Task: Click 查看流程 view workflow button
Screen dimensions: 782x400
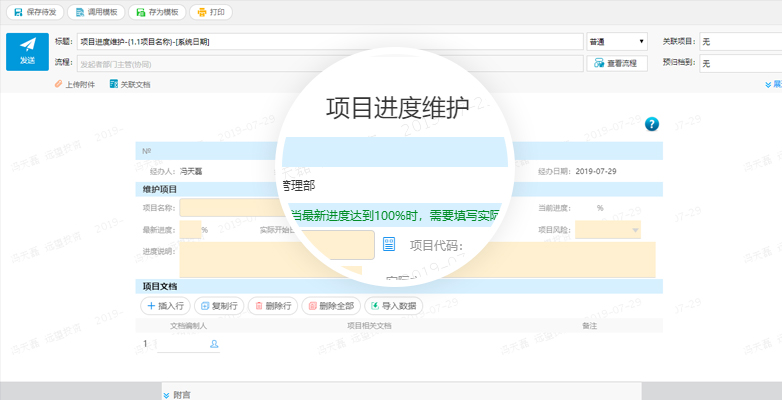Action: 615,63
